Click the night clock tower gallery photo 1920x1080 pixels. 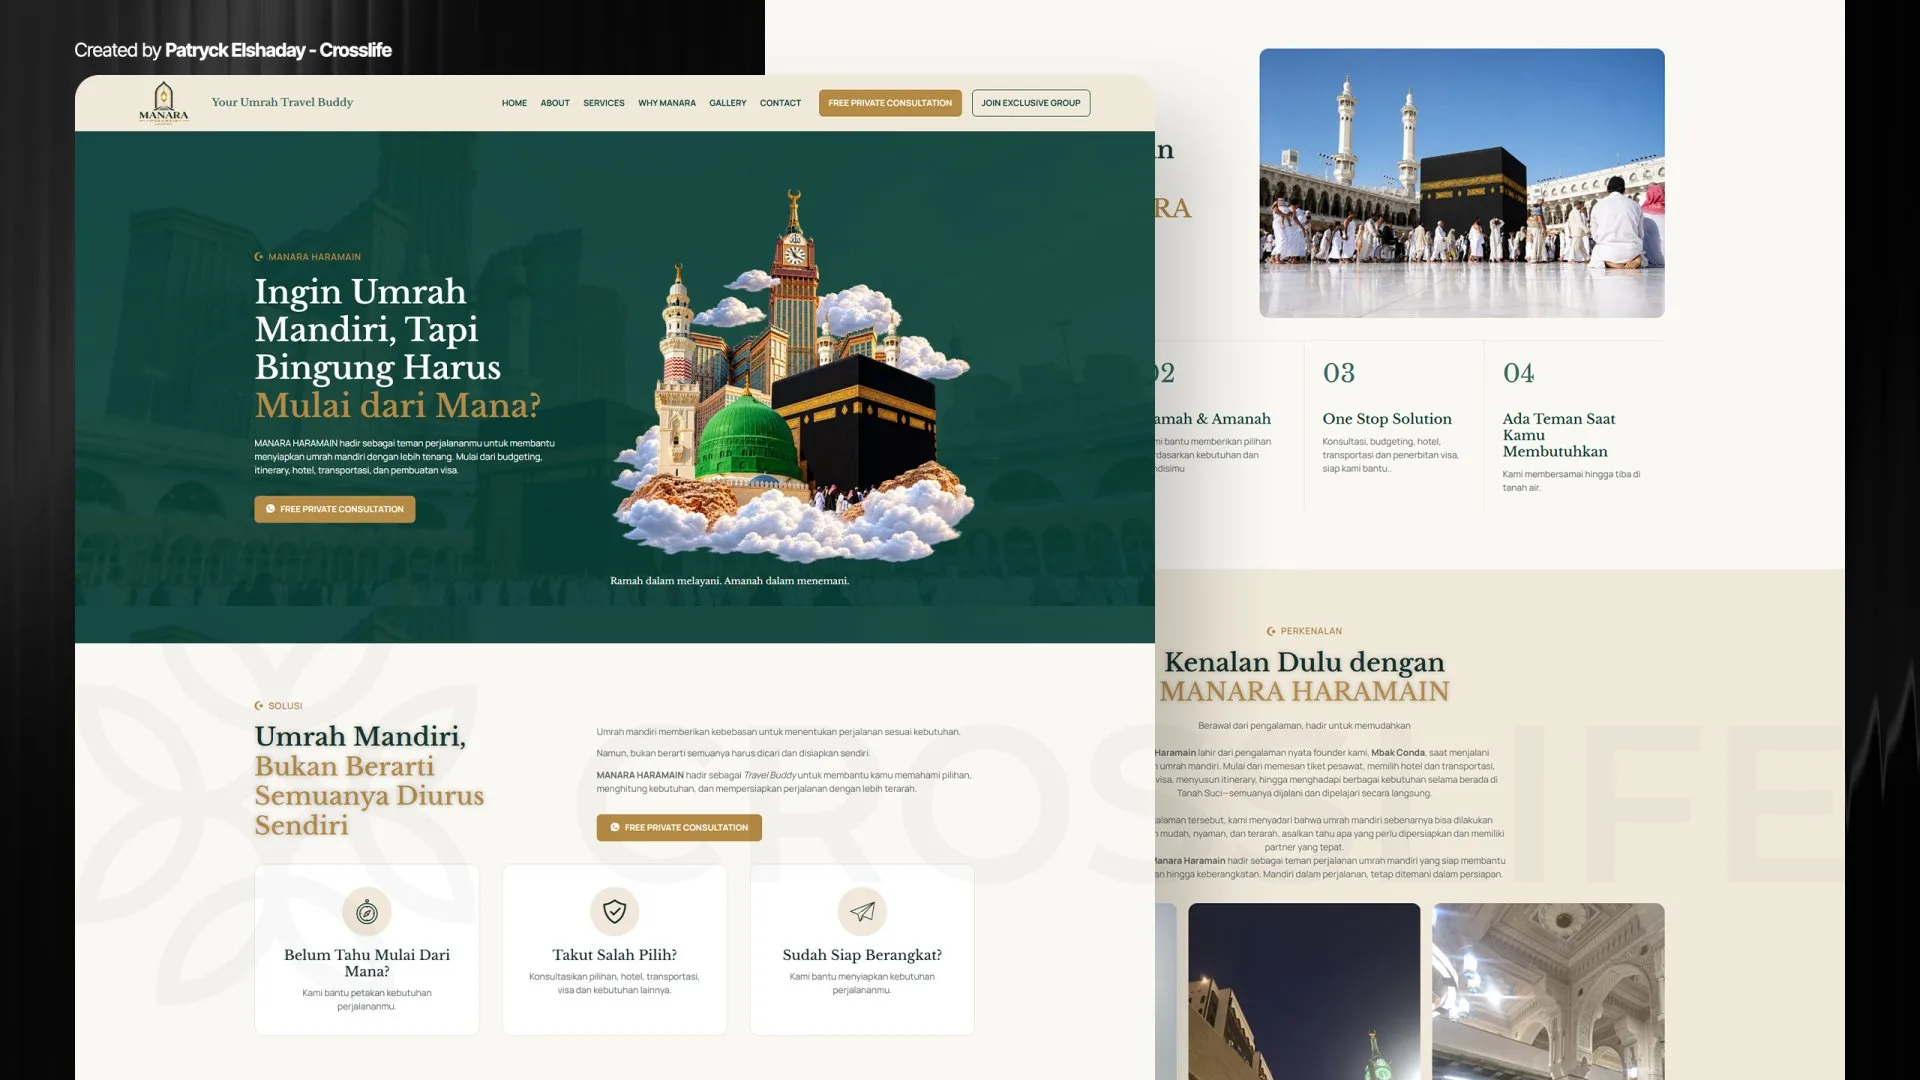[1304, 991]
